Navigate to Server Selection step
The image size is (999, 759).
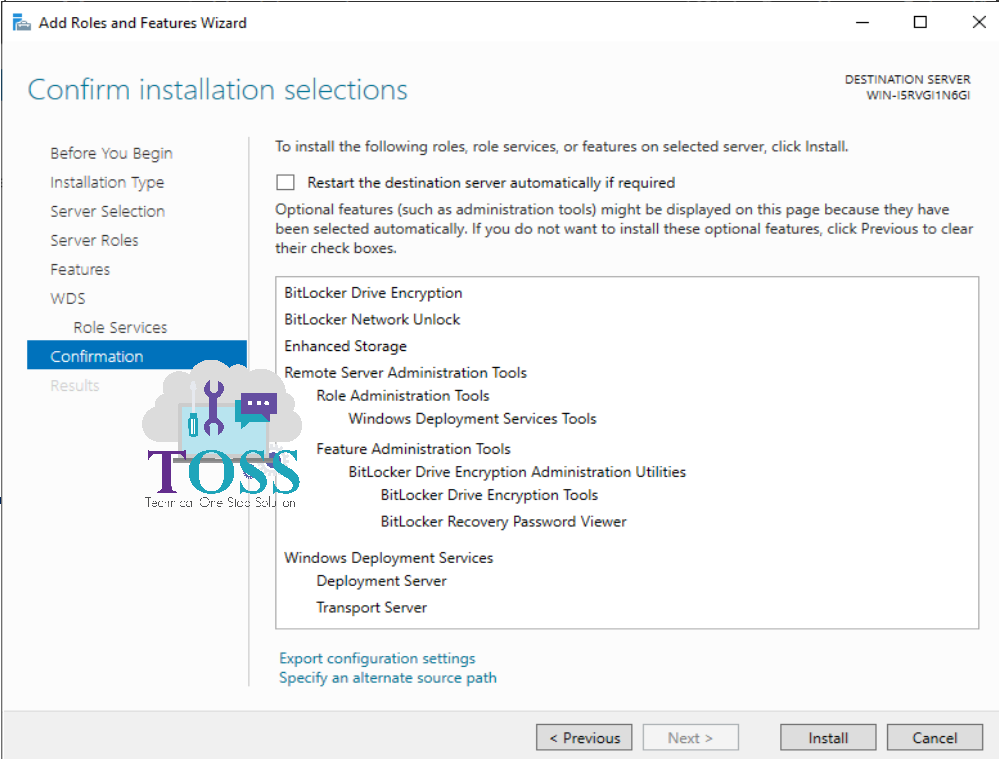click(107, 211)
